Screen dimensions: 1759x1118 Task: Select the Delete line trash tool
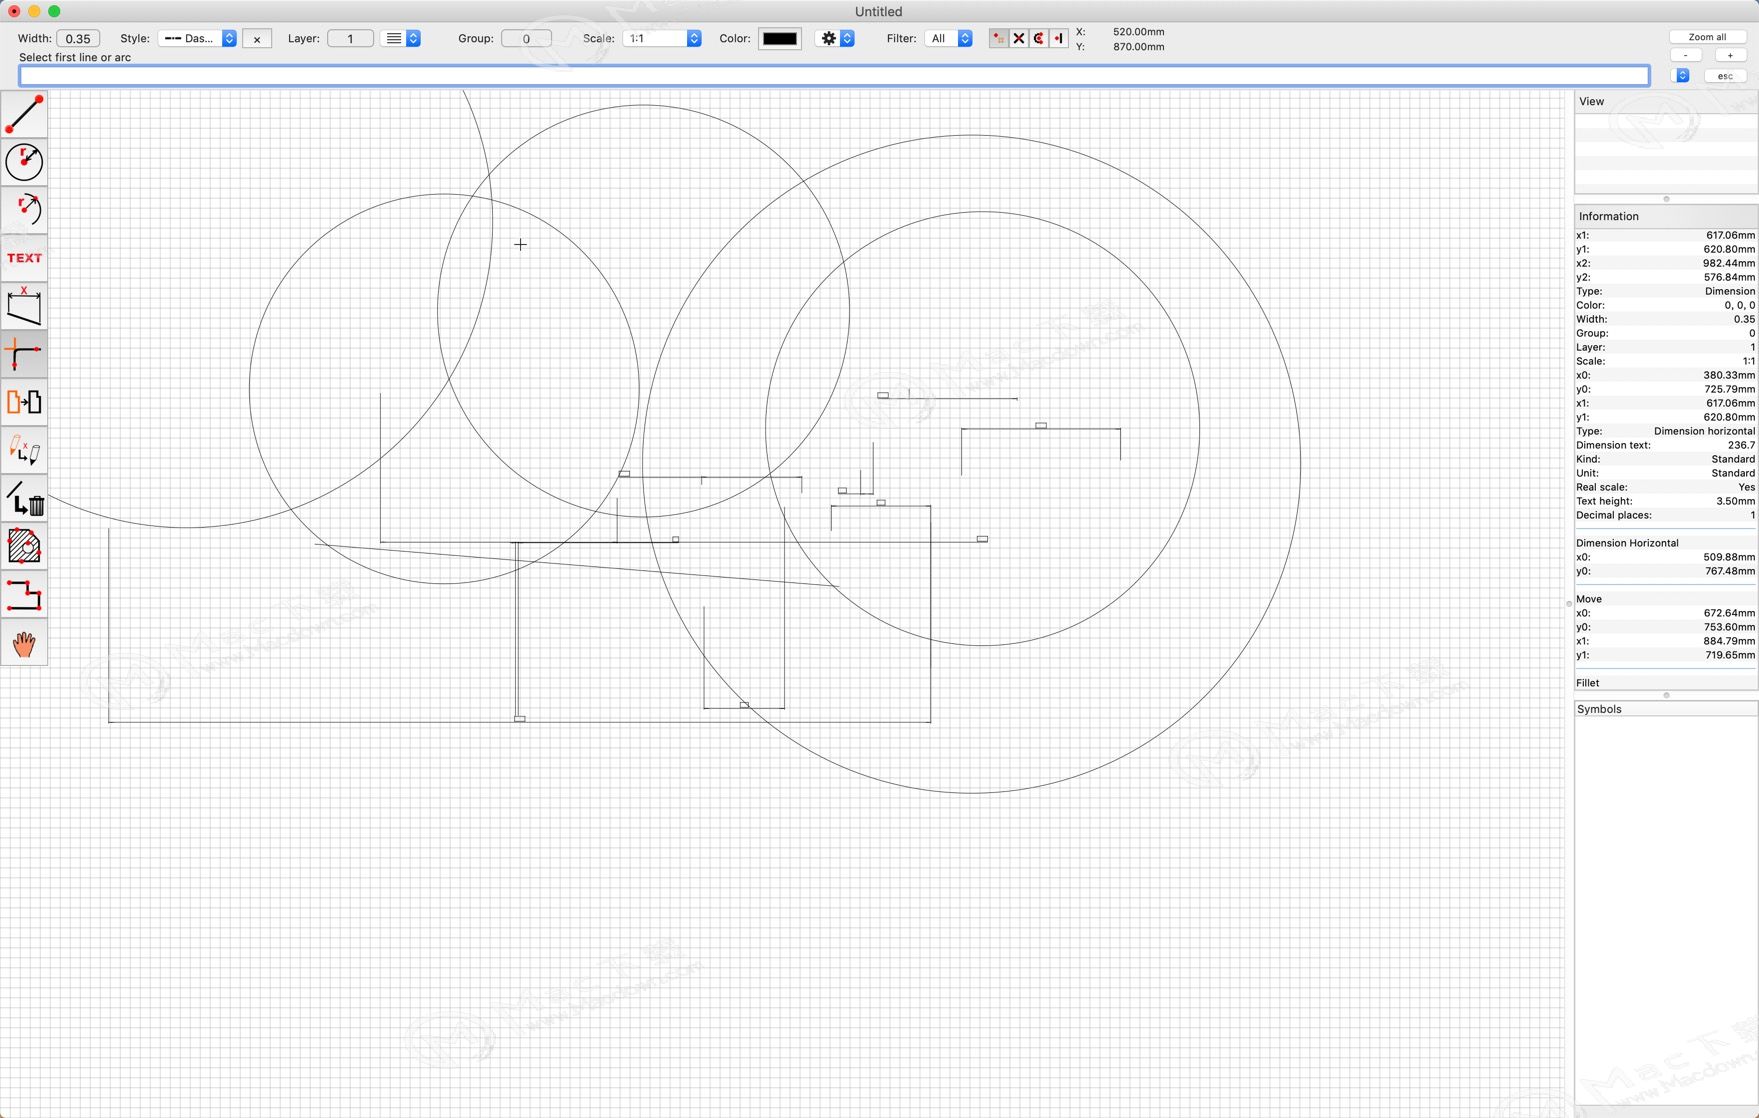[x=24, y=499]
